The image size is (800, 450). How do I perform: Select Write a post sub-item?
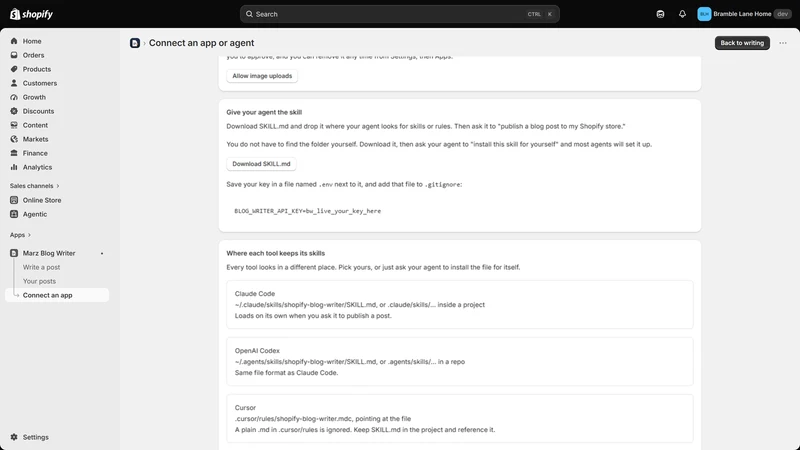(x=41, y=267)
